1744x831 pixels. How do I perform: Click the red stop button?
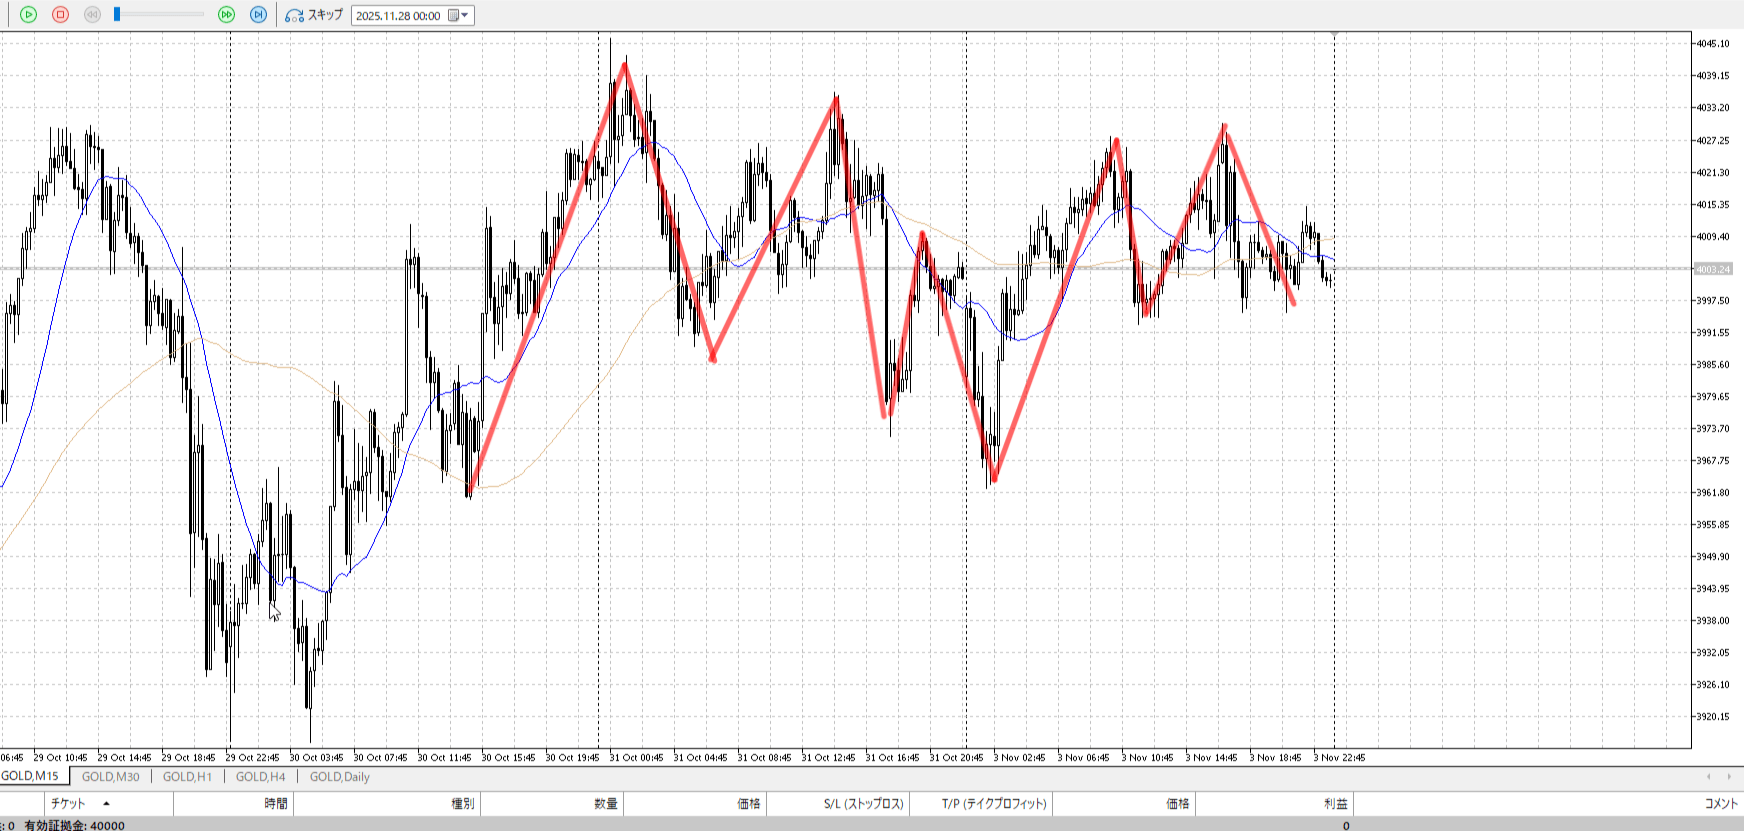pyautogui.click(x=60, y=15)
